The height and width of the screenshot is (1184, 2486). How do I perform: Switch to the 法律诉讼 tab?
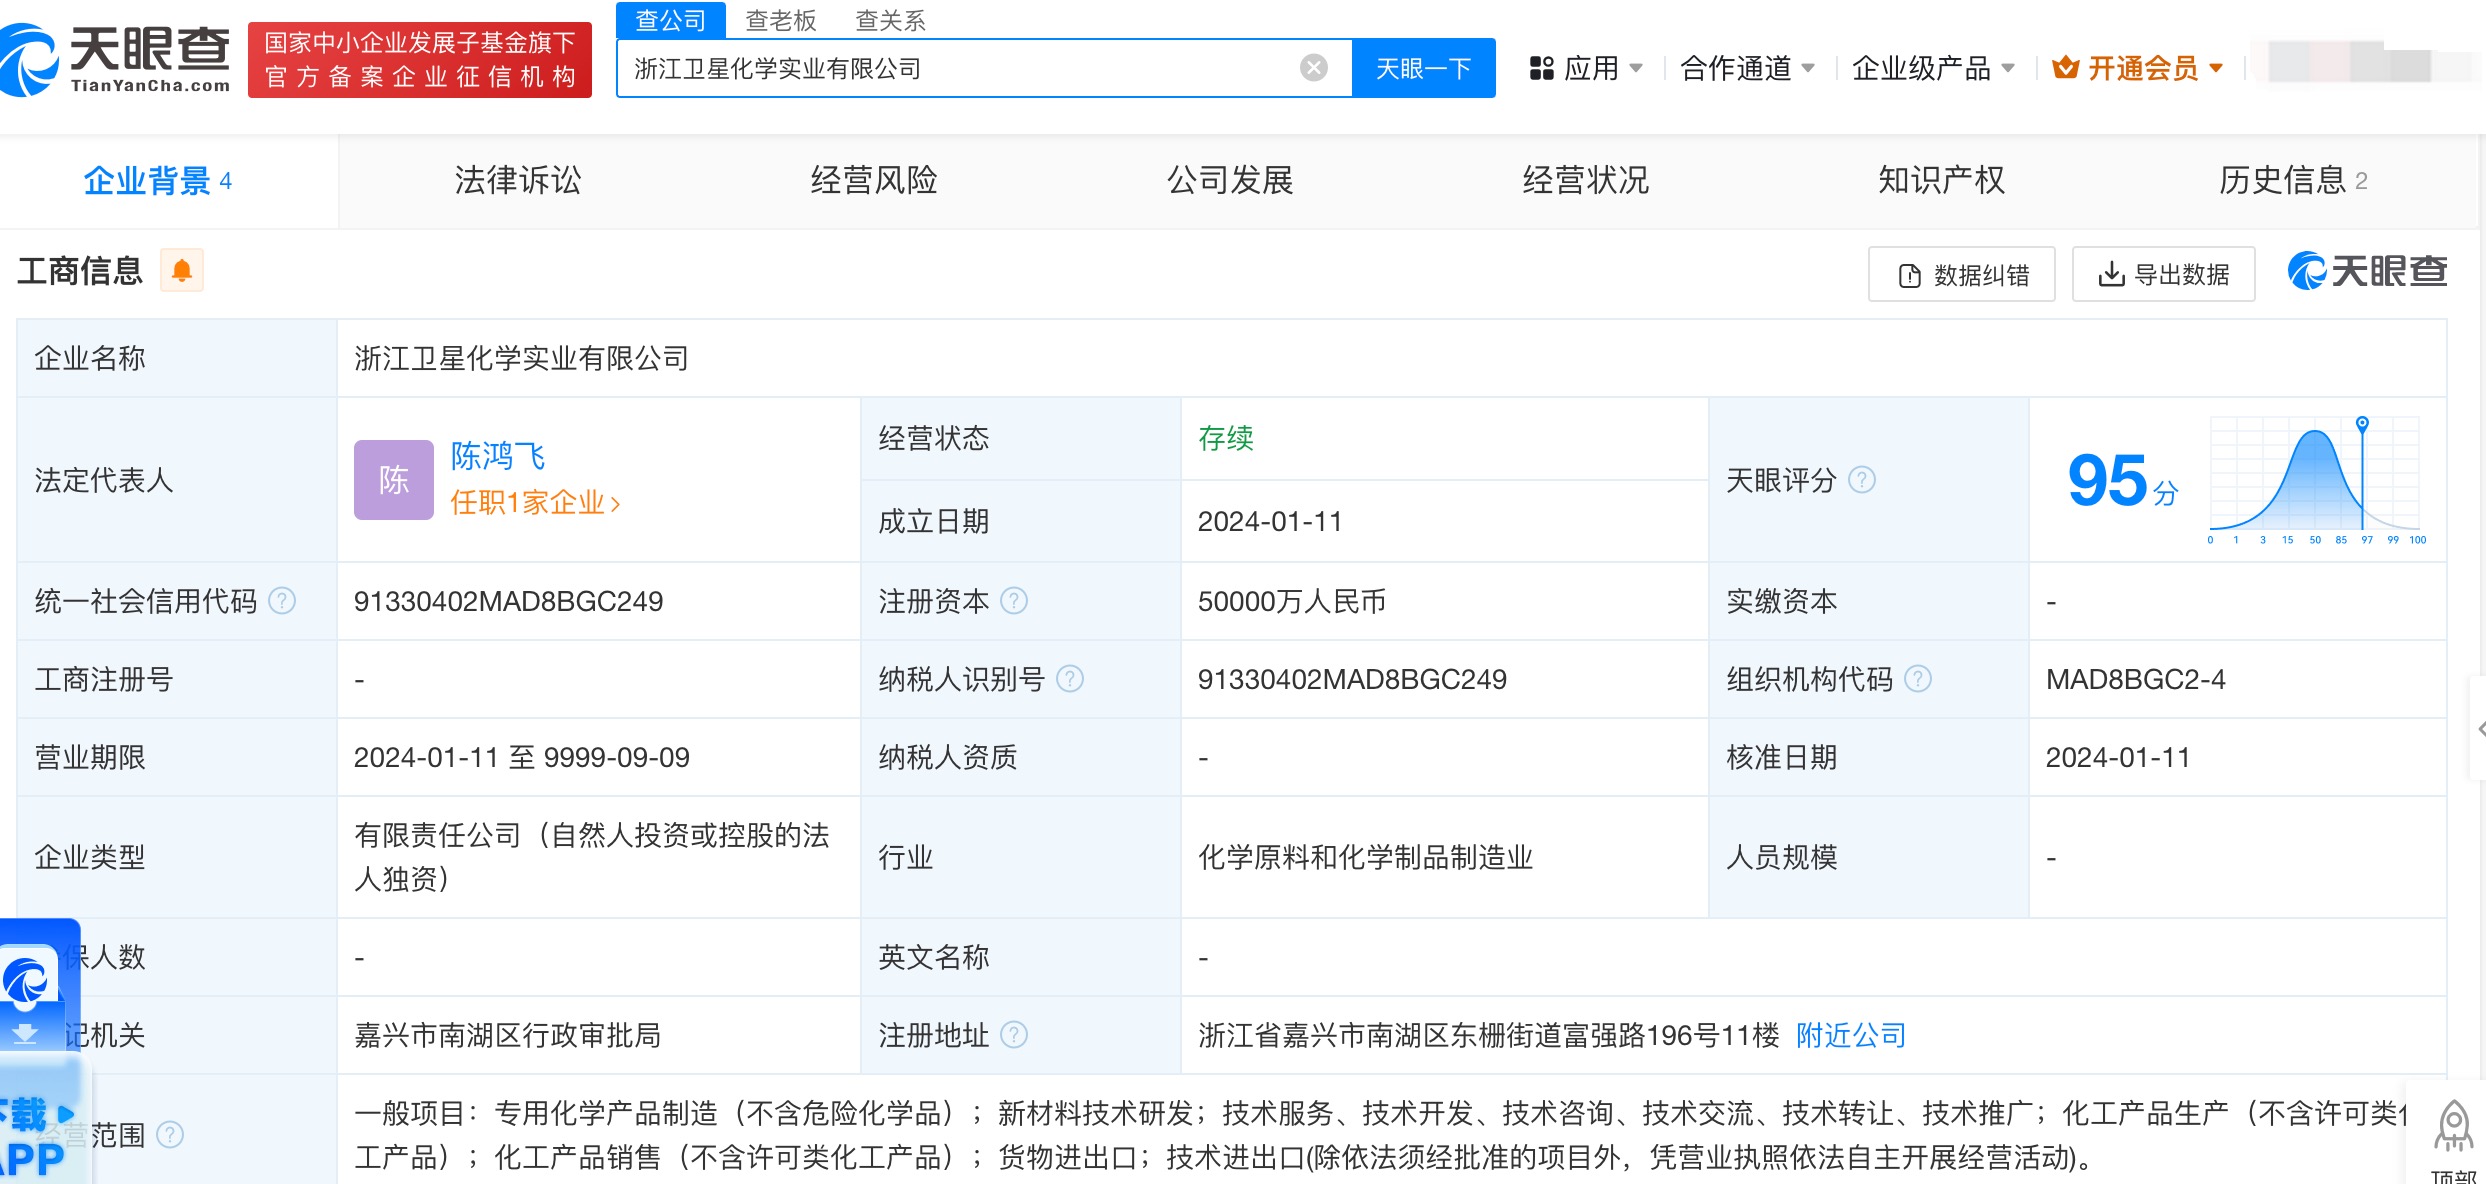(517, 181)
